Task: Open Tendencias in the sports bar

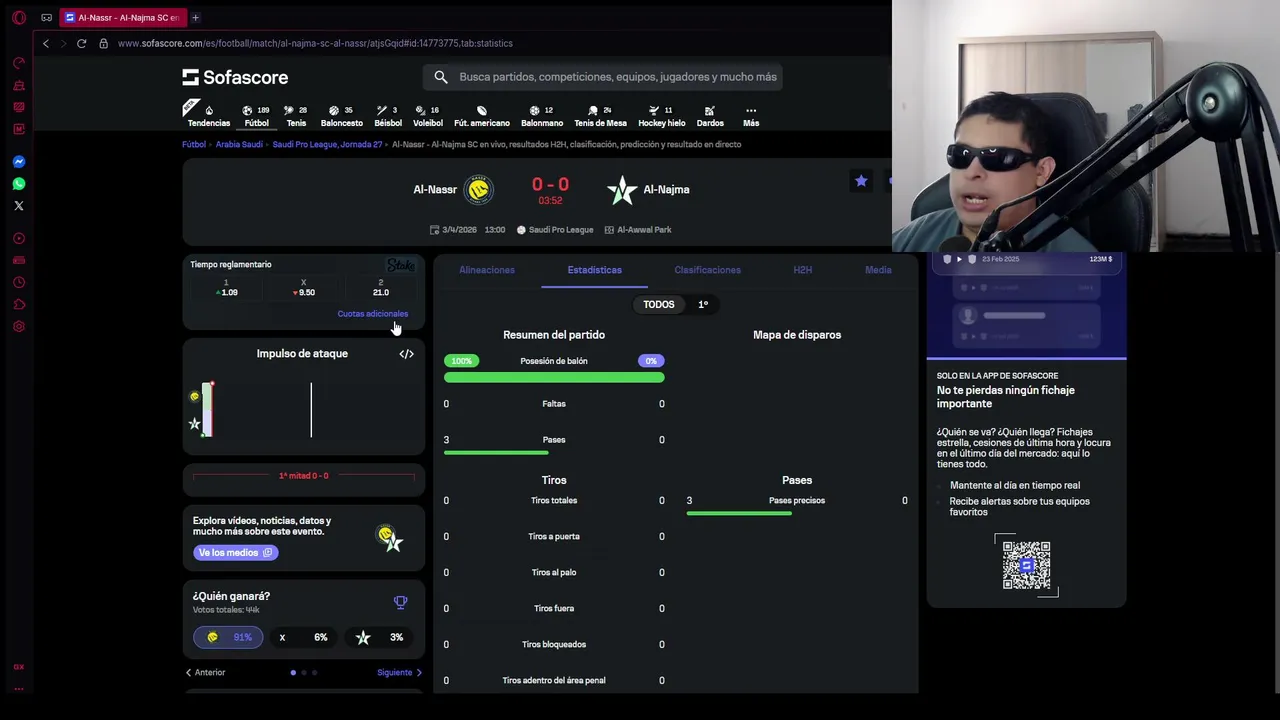Action: (x=209, y=116)
